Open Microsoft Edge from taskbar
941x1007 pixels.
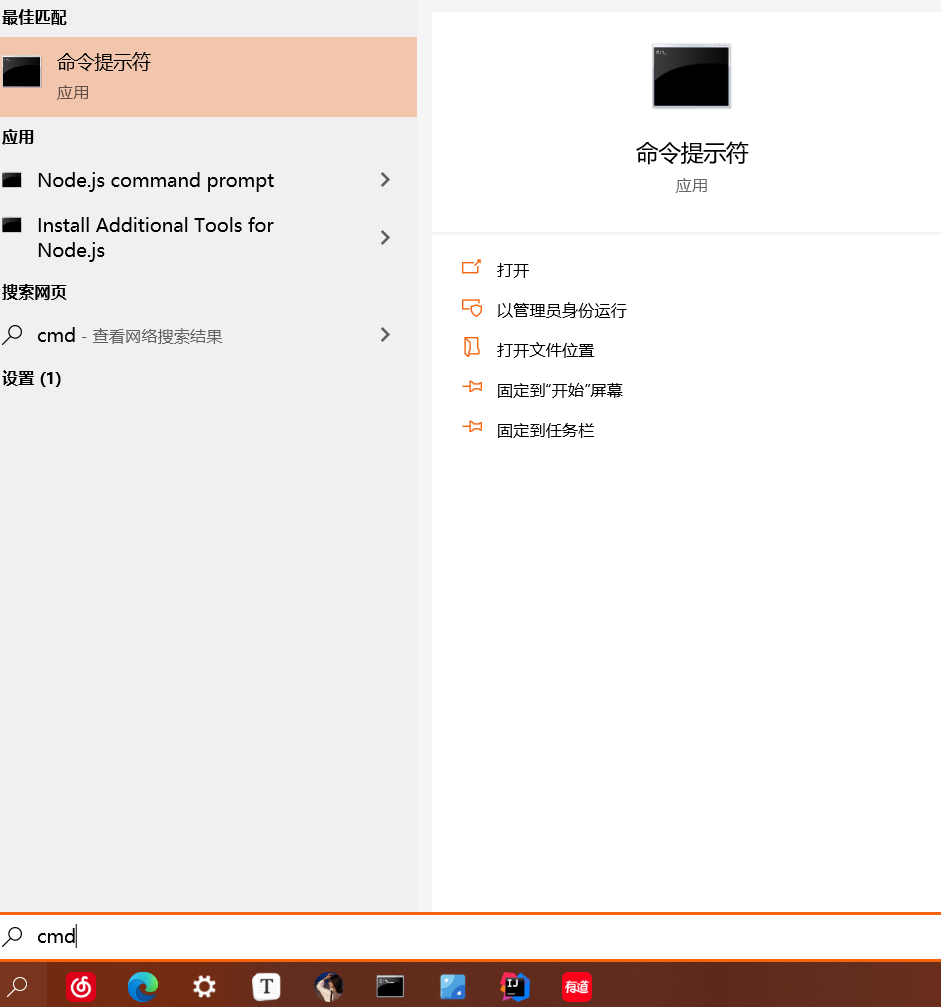[143, 986]
